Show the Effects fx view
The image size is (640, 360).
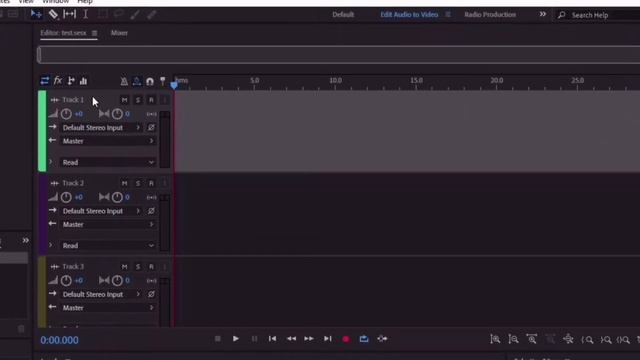(x=58, y=81)
